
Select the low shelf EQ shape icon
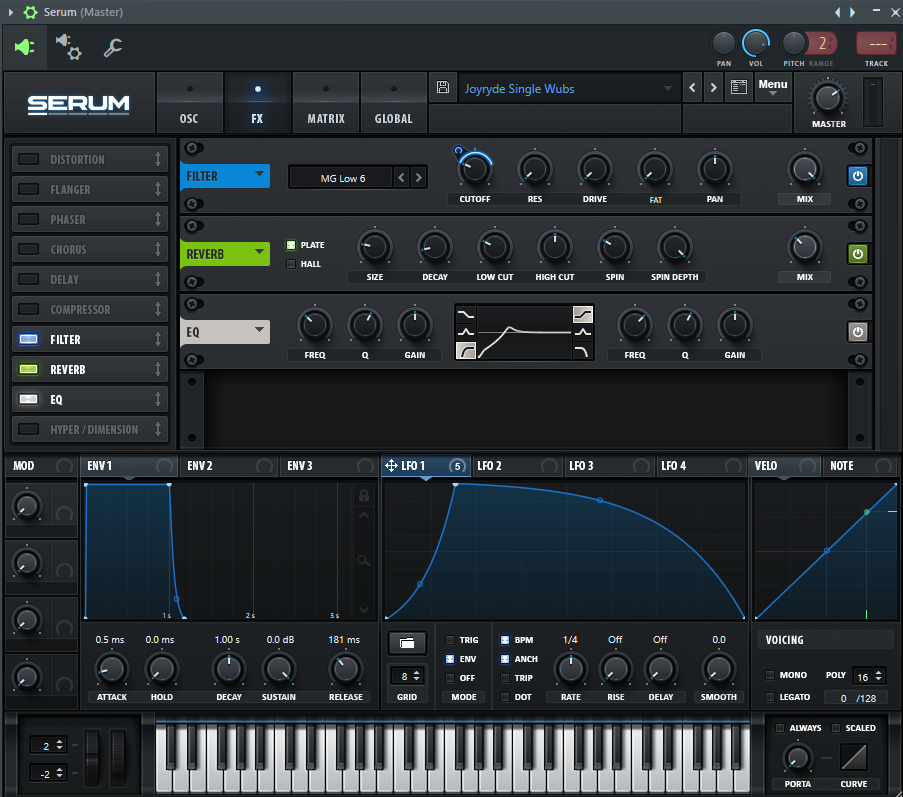coord(465,314)
